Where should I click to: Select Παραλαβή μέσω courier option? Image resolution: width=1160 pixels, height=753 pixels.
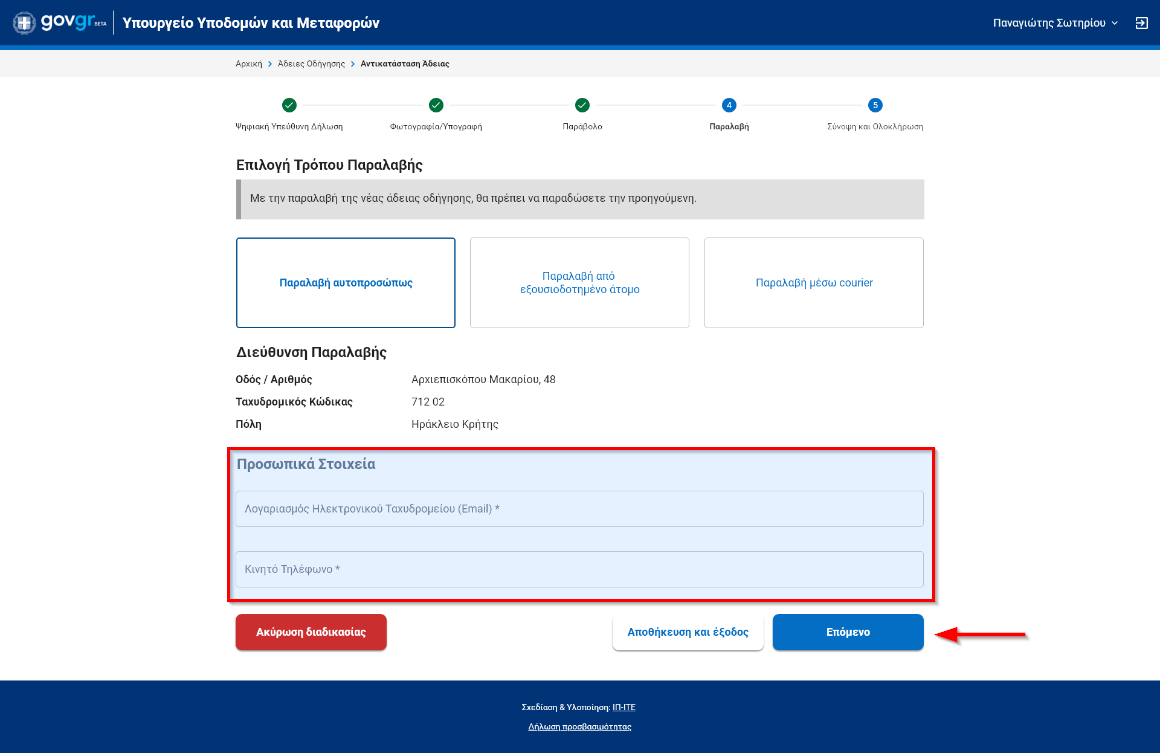click(814, 283)
